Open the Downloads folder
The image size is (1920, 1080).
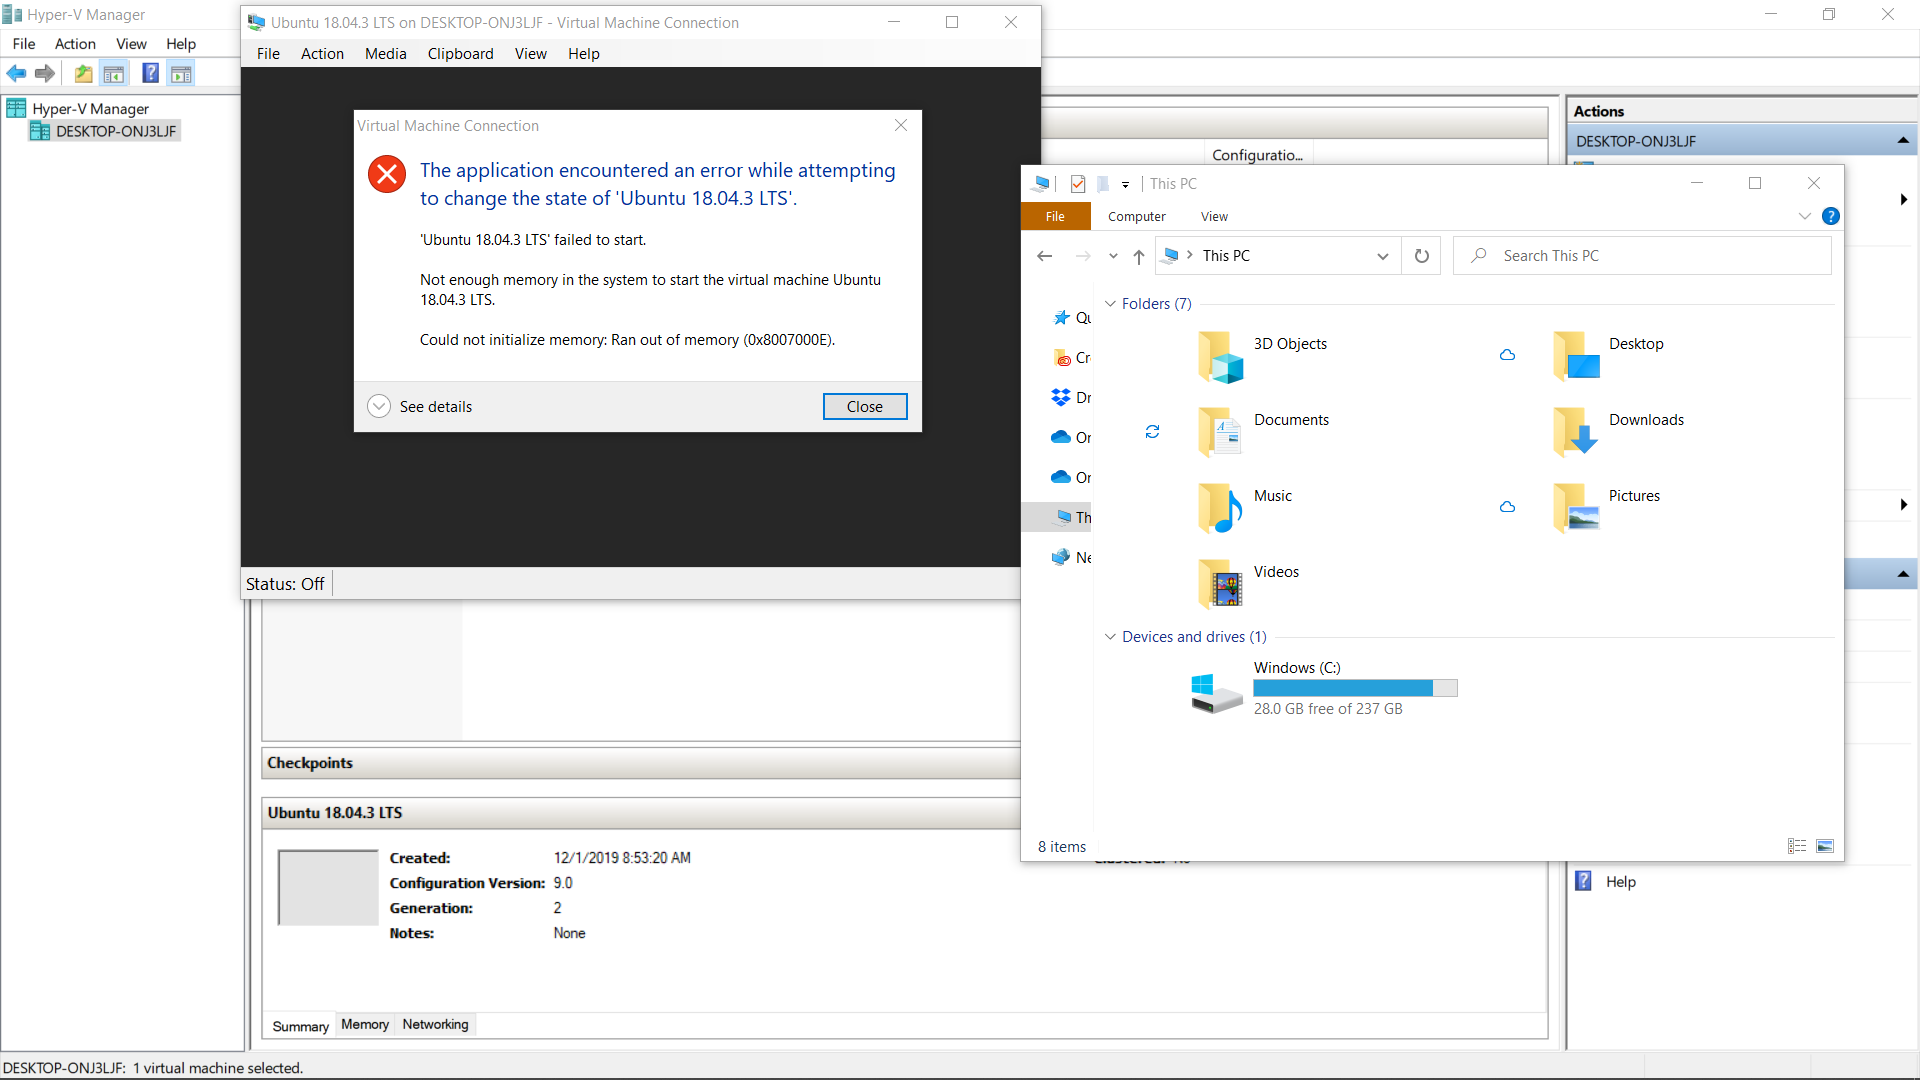point(1645,420)
